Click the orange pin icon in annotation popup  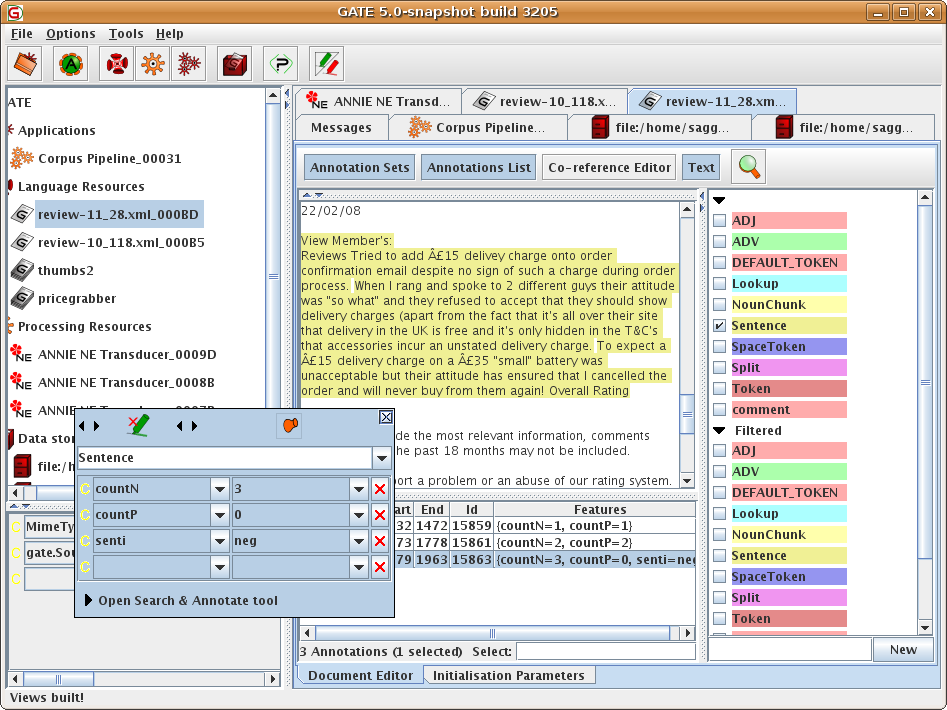click(x=291, y=425)
